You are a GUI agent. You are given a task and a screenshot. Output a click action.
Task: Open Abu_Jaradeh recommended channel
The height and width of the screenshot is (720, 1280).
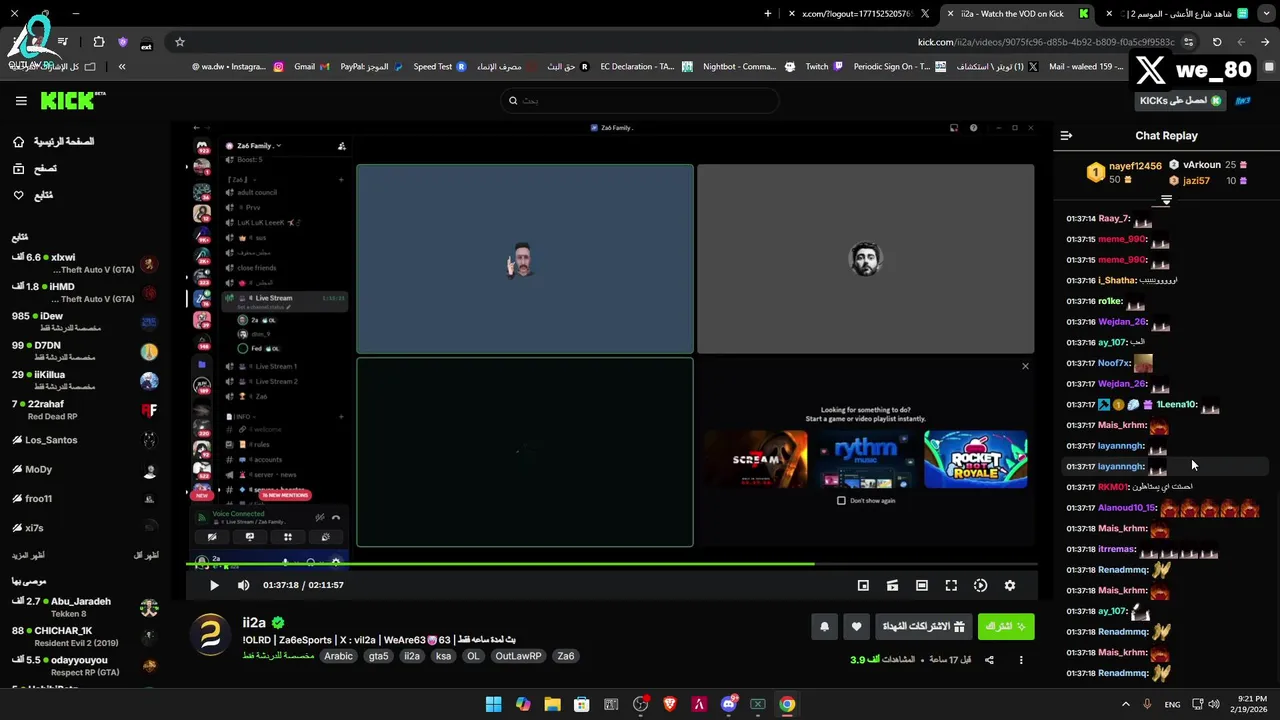[85, 607]
